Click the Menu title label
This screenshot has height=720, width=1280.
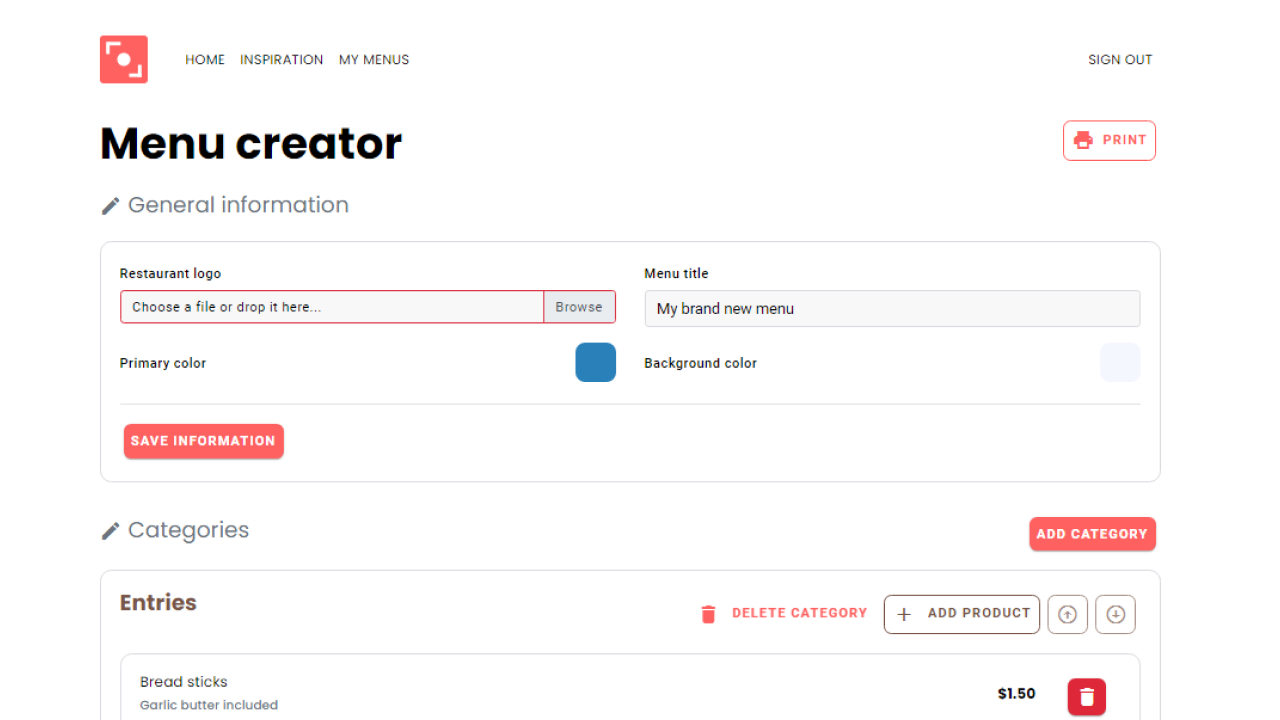click(677, 273)
